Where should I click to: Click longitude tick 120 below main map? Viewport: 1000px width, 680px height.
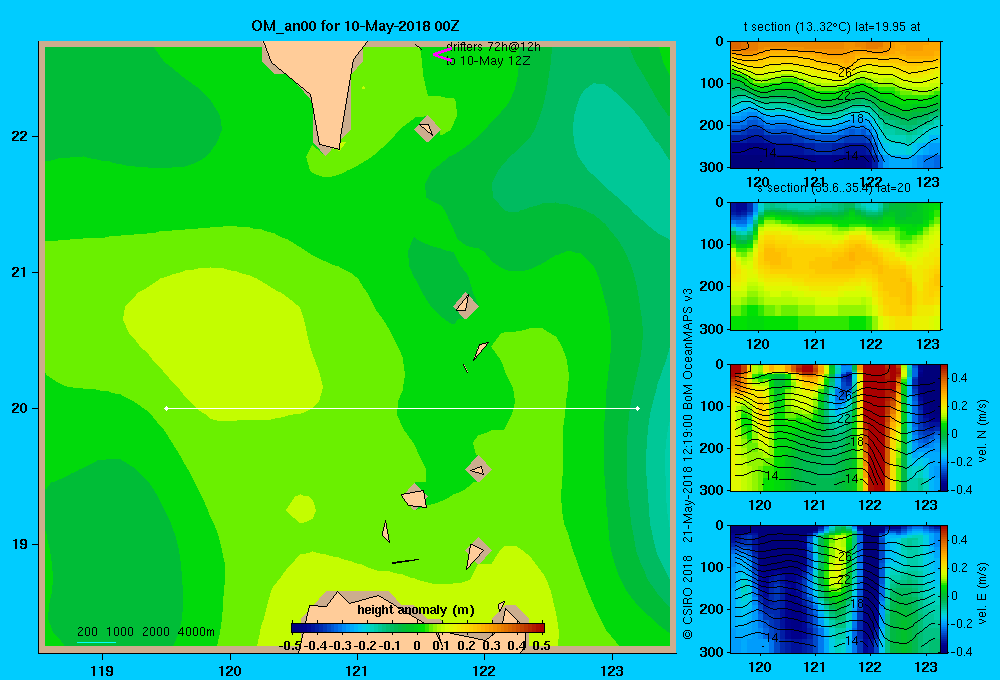[x=230, y=670]
